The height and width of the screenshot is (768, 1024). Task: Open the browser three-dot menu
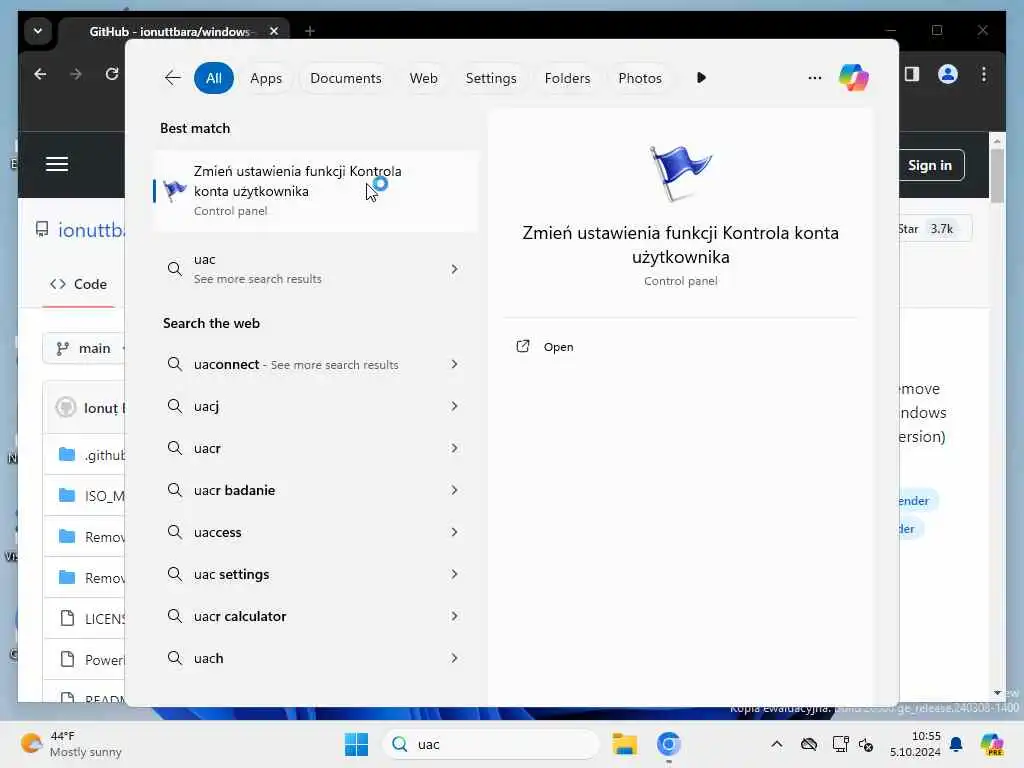tap(984, 74)
